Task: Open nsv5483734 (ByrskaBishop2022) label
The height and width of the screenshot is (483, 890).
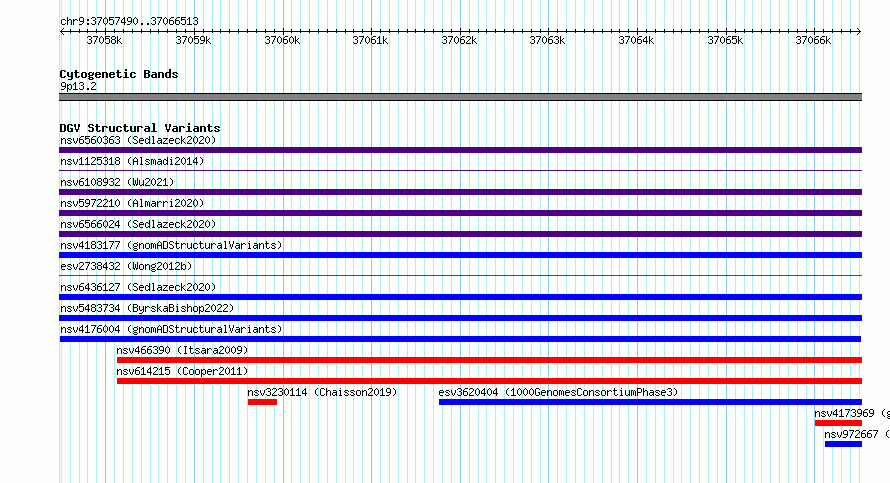Action: 147,308
